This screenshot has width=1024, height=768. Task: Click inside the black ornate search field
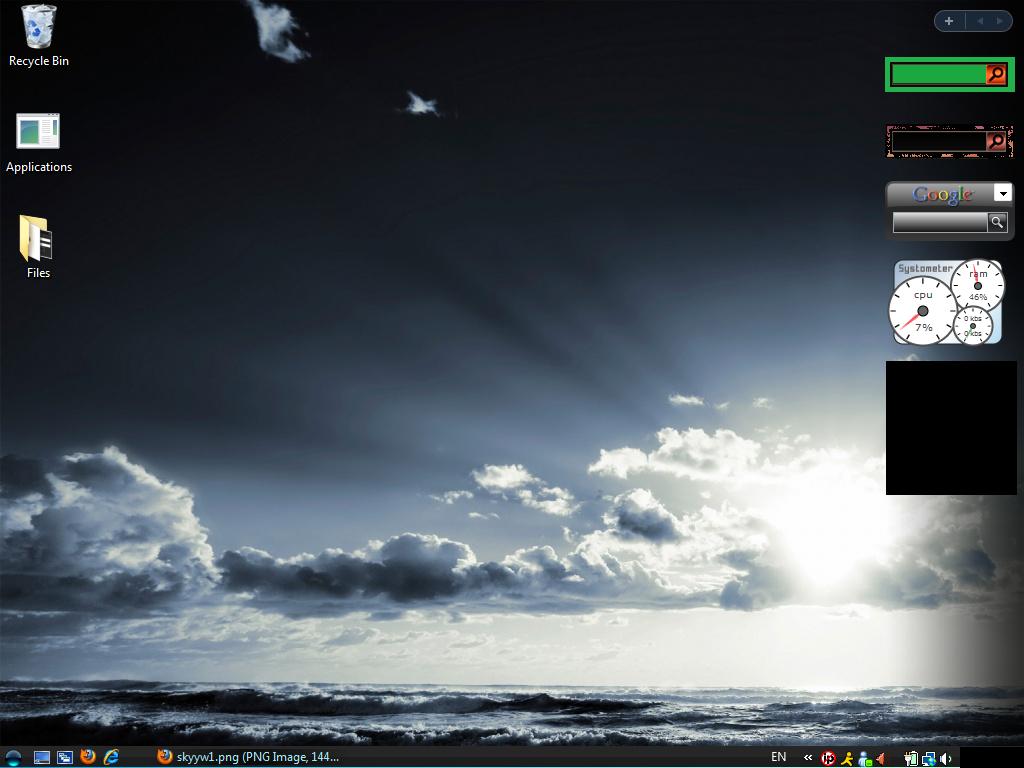(939, 141)
